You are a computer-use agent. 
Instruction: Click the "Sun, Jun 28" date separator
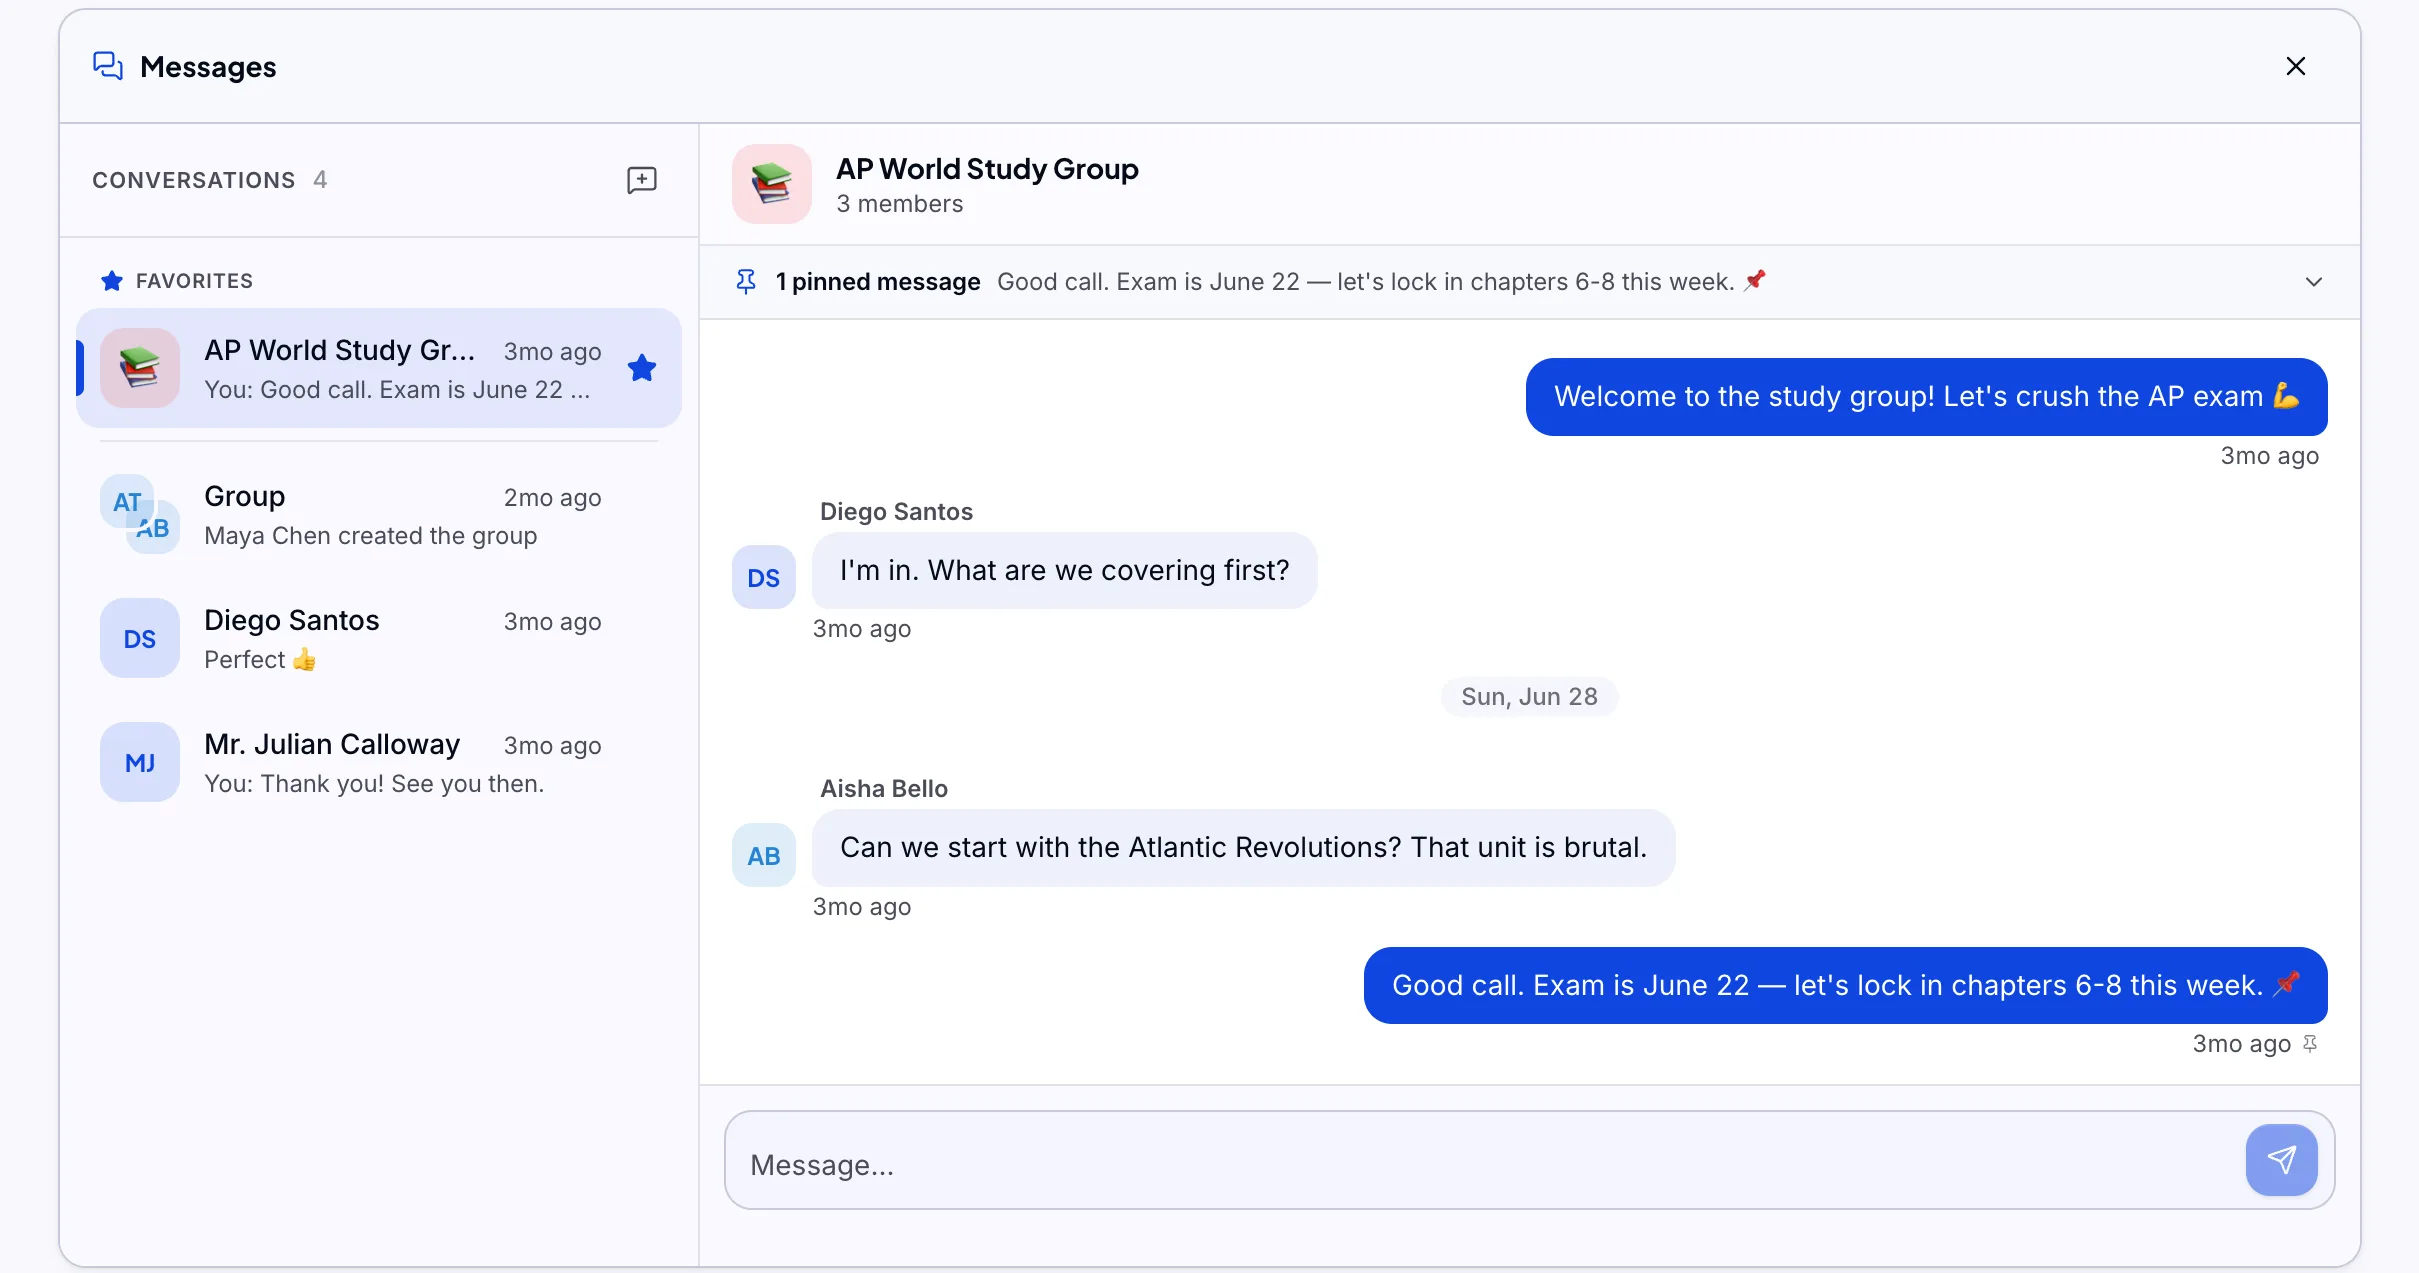pyautogui.click(x=1529, y=697)
